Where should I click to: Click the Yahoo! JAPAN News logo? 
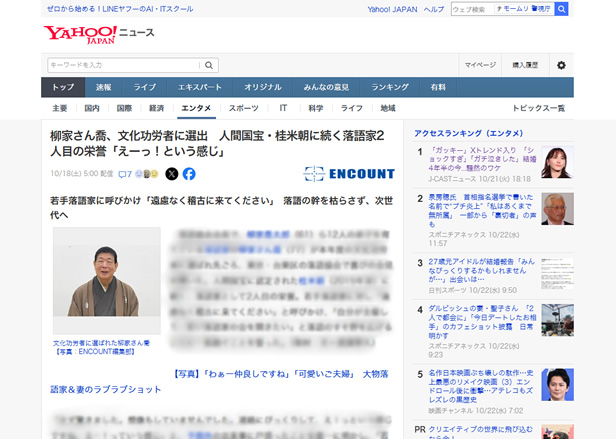tap(98, 33)
